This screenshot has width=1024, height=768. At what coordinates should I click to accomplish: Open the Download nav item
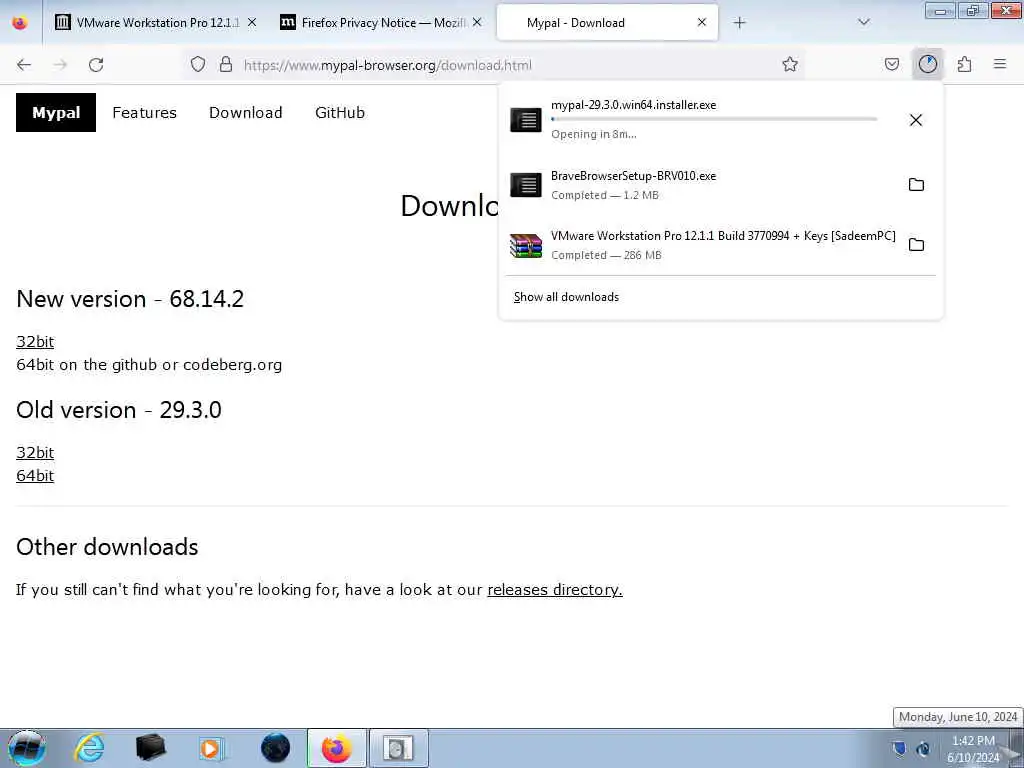click(x=246, y=112)
